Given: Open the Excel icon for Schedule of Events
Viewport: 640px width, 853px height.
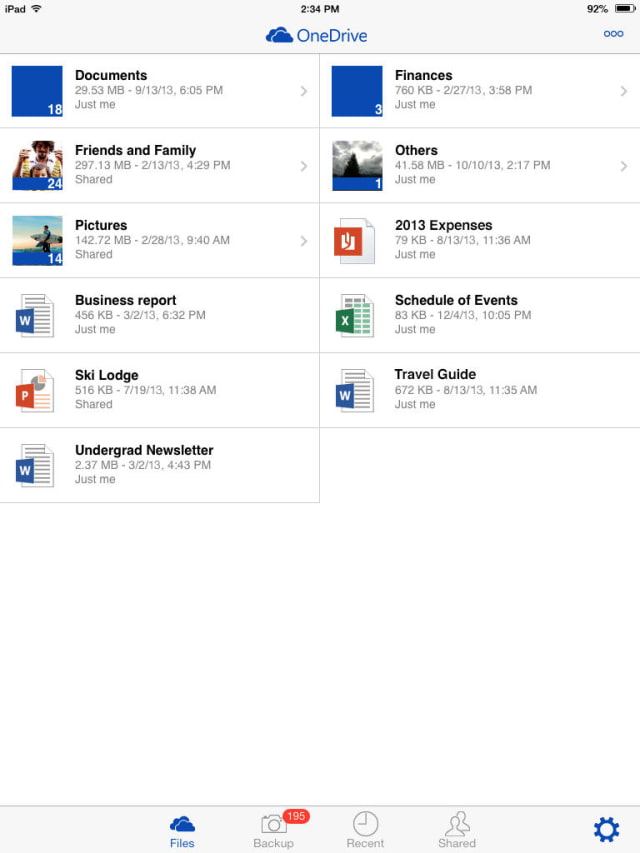Looking at the screenshot, I should point(355,316).
